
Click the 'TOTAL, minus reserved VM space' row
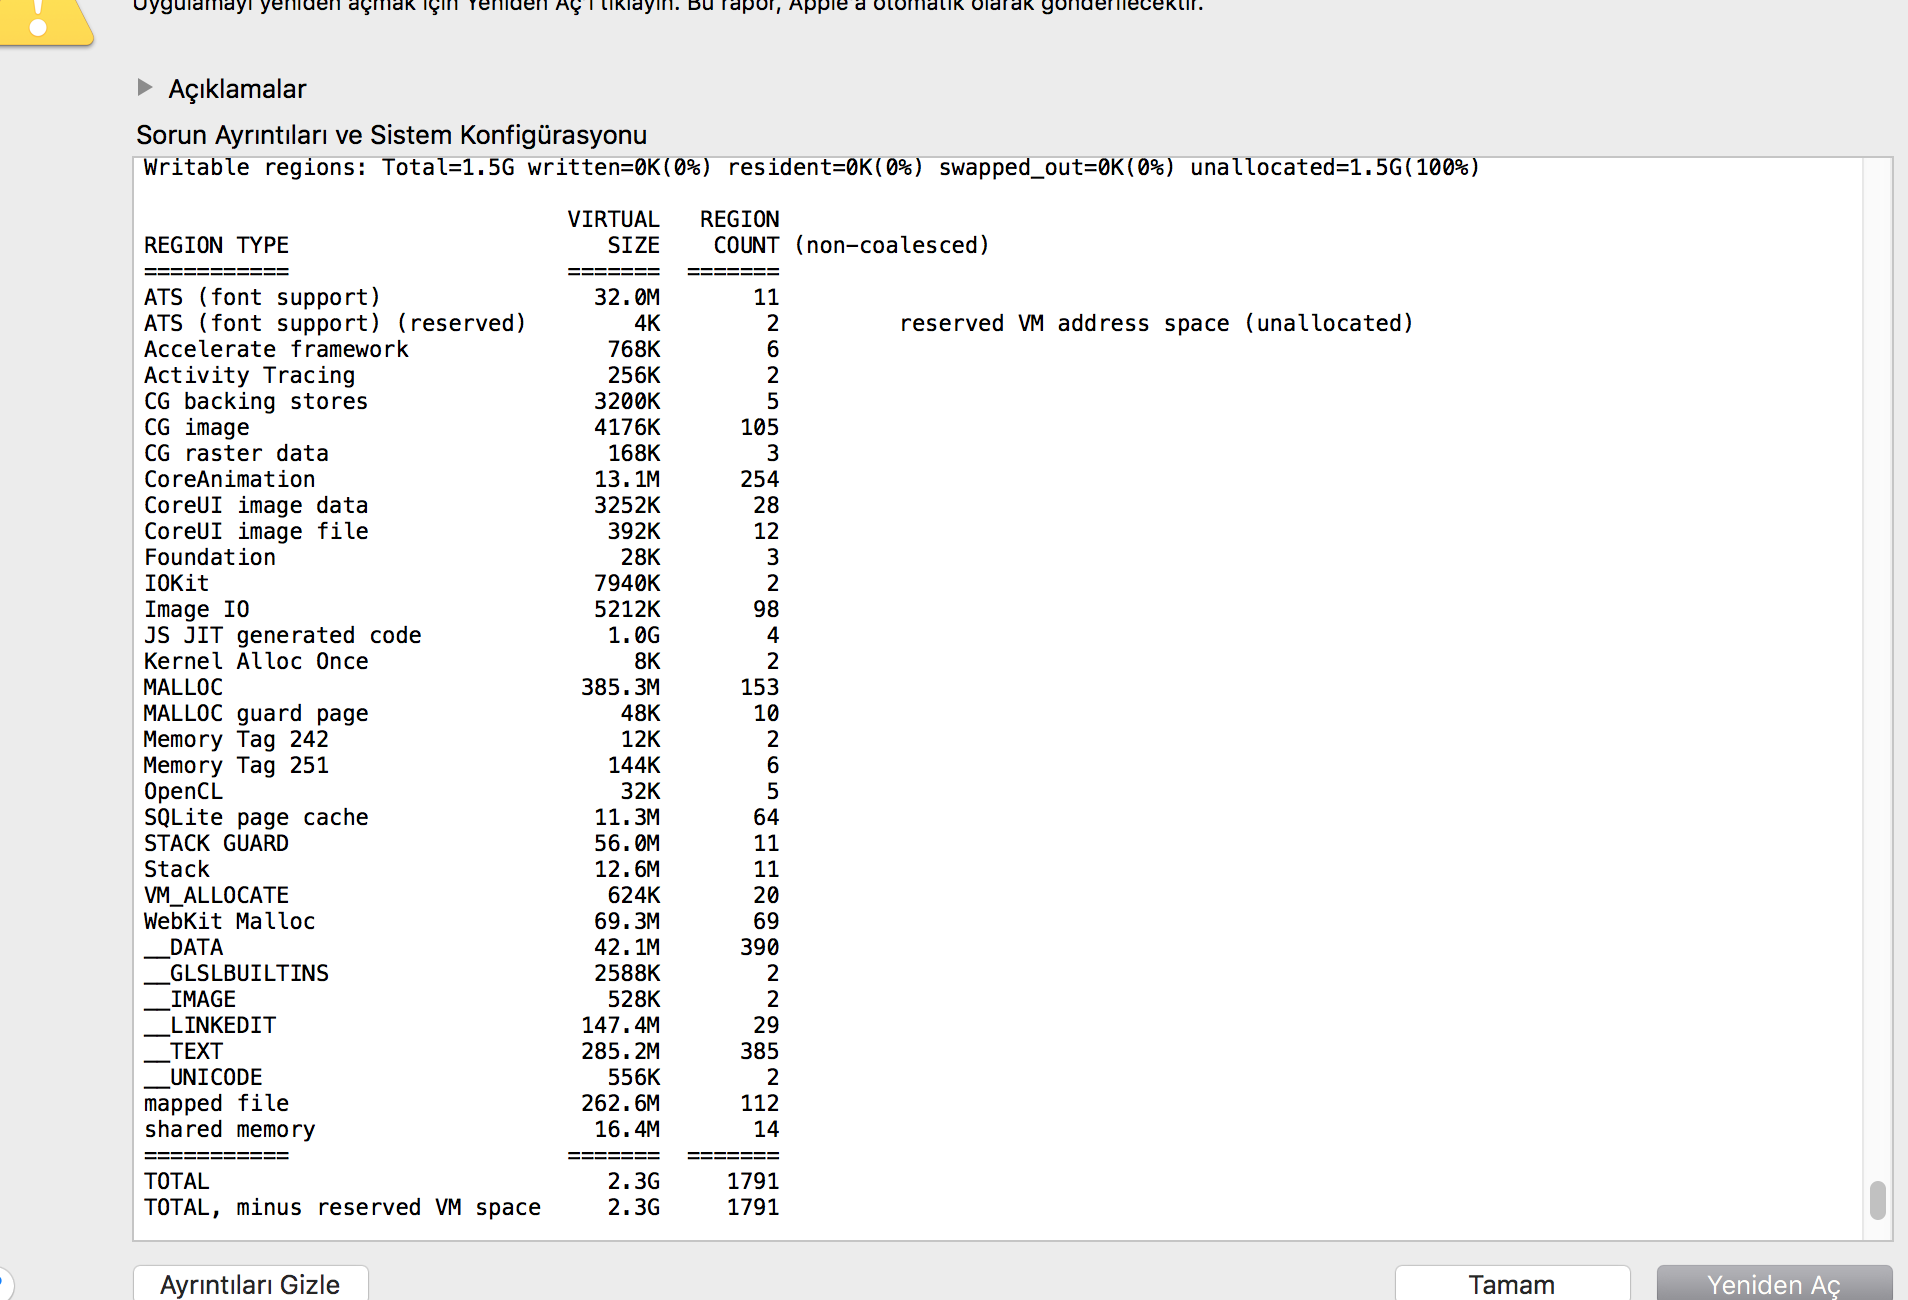pyautogui.click(x=461, y=1207)
